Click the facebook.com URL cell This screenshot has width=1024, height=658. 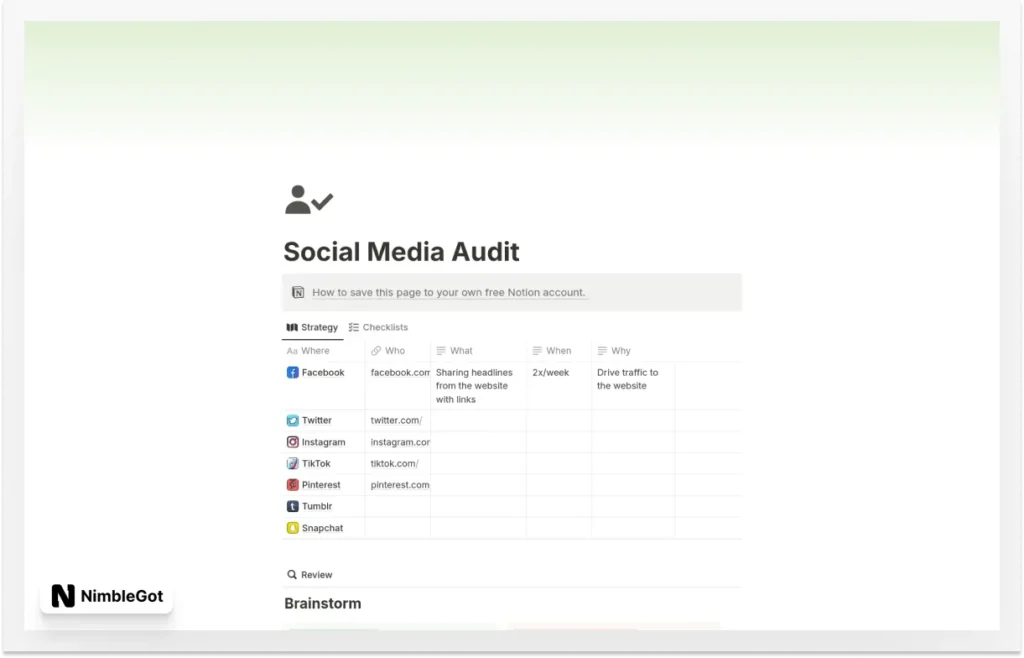398,372
